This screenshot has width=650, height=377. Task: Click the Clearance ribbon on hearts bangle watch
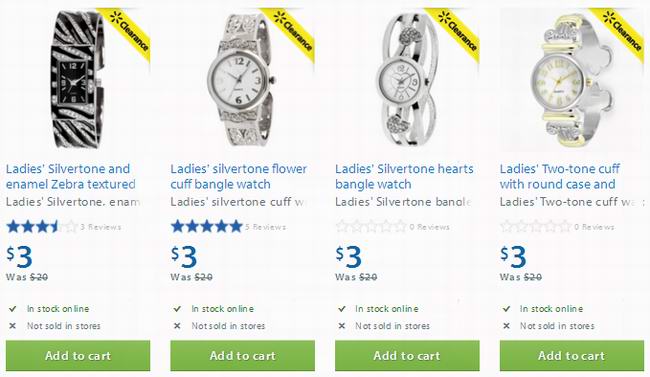pos(458,32)
